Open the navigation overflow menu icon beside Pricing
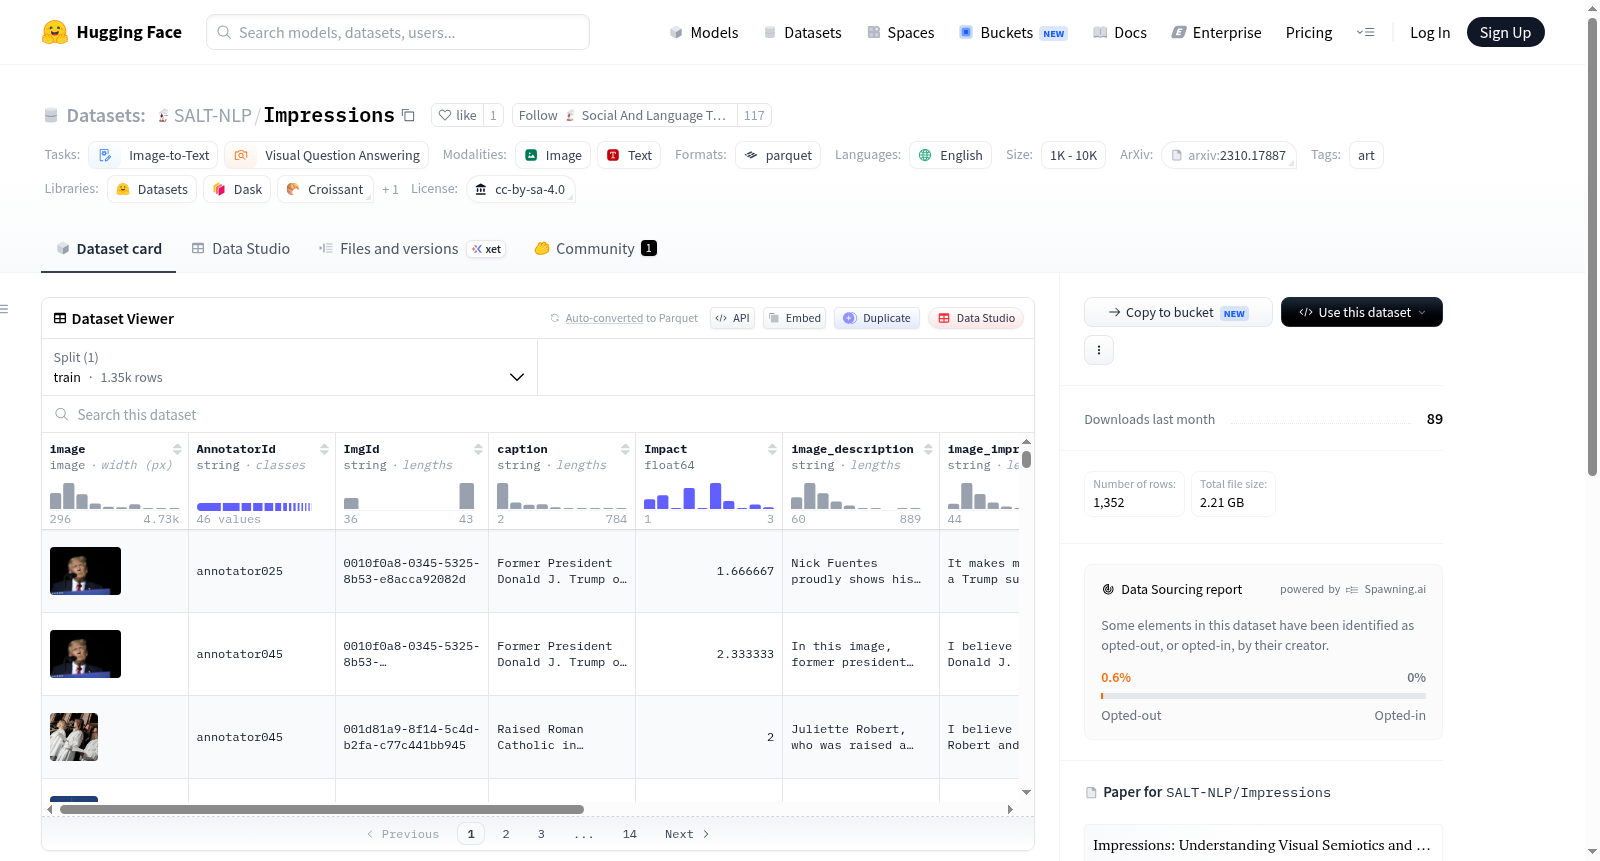The height and width of the screenshot is (861, 1600). click(1365, 32)
